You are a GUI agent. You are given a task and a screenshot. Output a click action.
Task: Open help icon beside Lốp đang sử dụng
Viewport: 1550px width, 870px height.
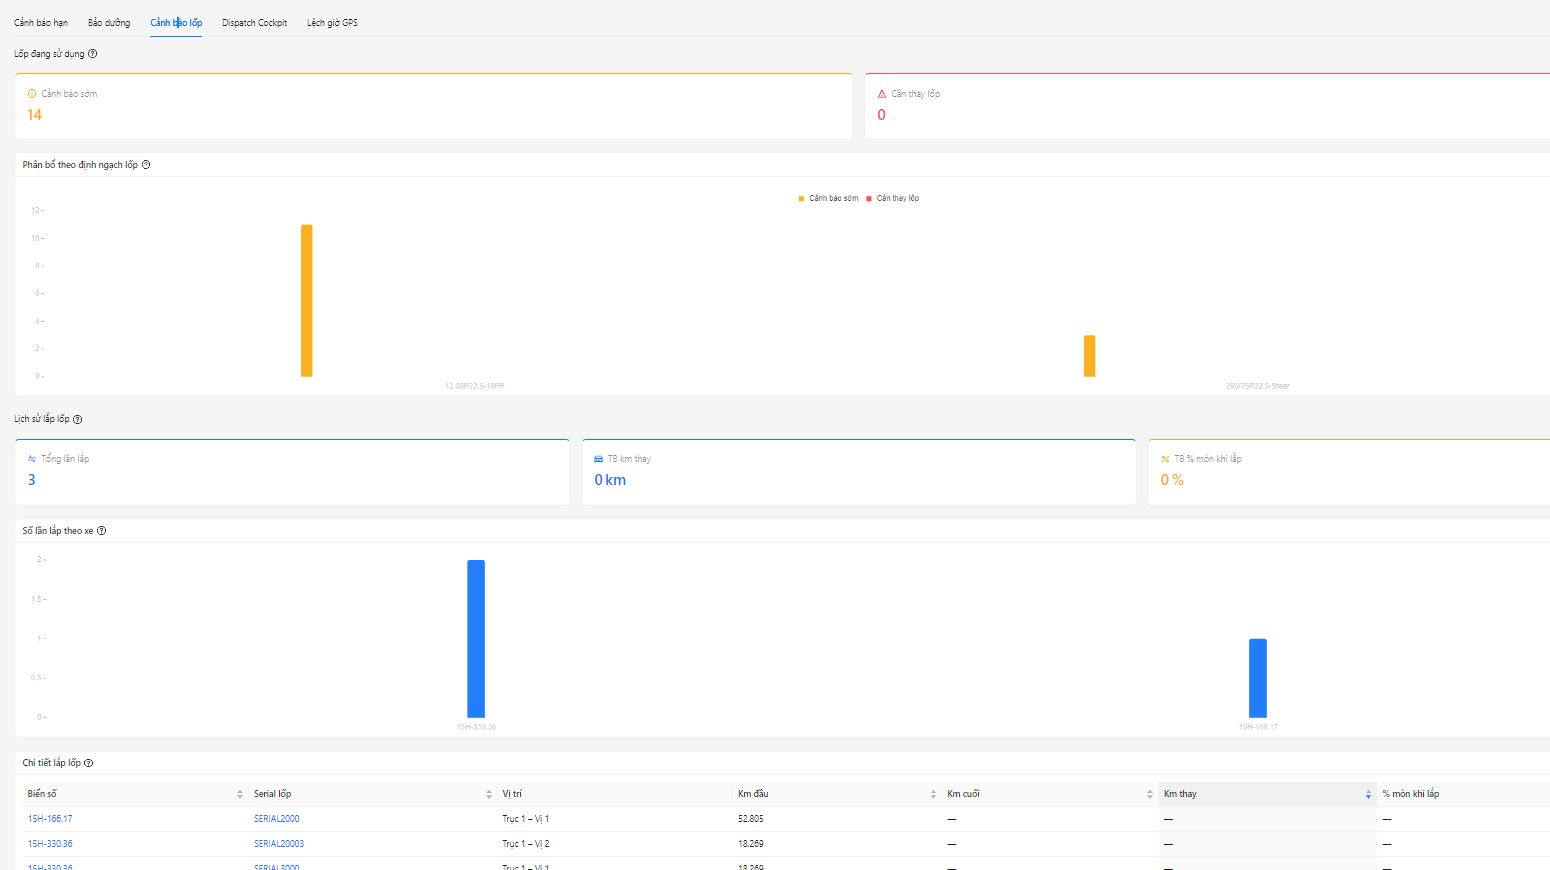tap(93, 54)
